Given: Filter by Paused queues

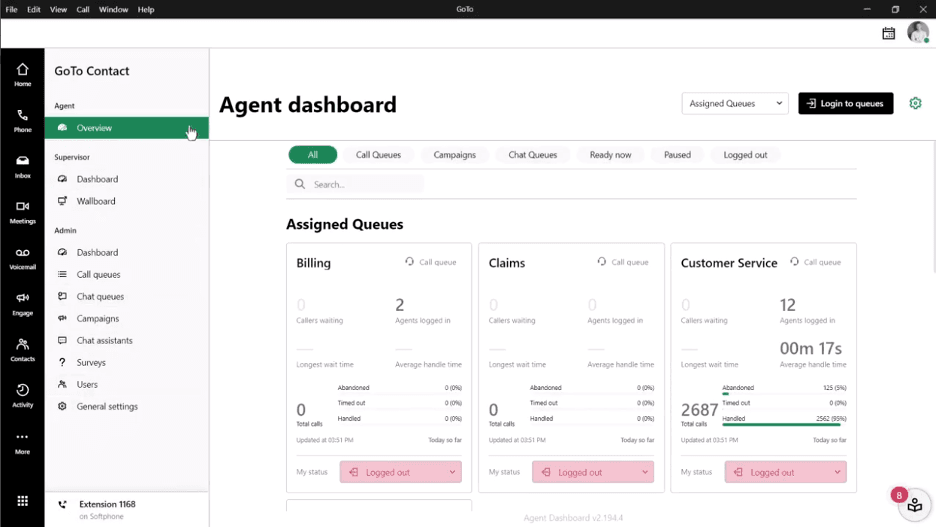Looking at the screenshot, I should click(677, 155).
